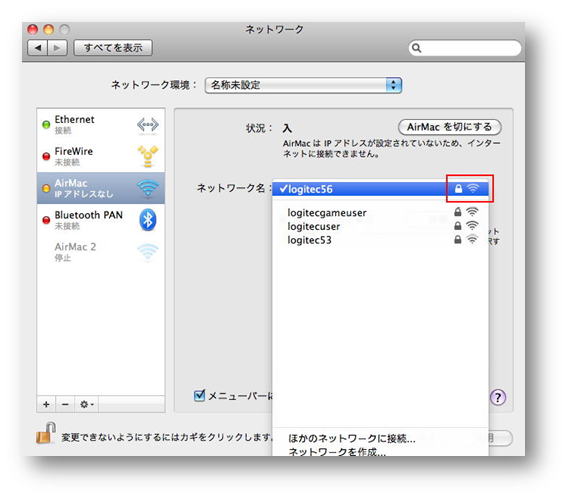This screenshot has width=567, height=498.
Task: Click the signal icon beside logitec56
Action: pos(473,188)
